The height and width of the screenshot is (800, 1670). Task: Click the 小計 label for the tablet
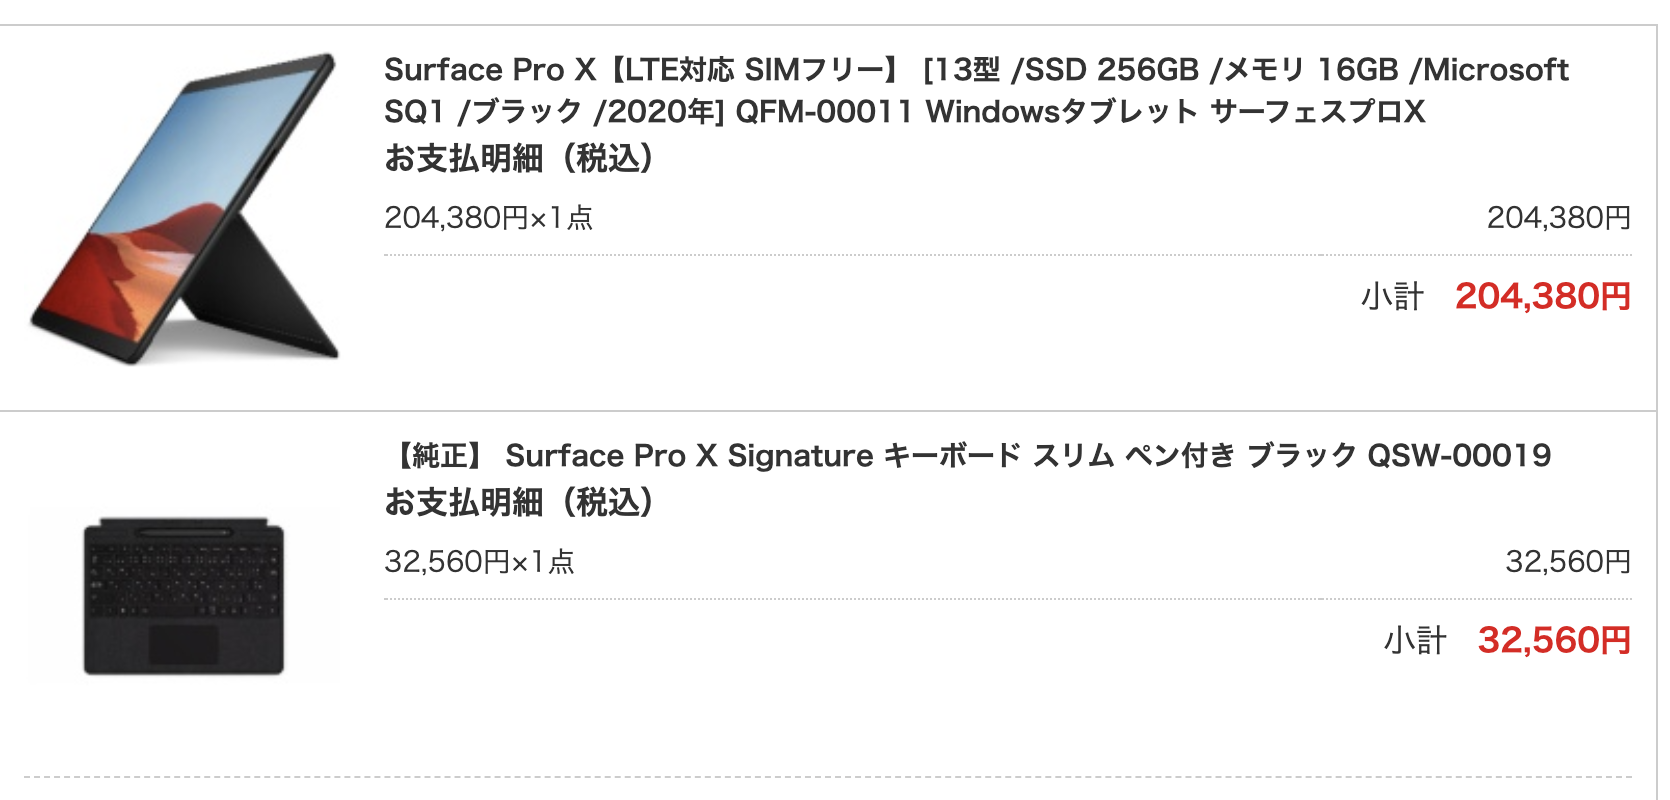[1391, 297]
